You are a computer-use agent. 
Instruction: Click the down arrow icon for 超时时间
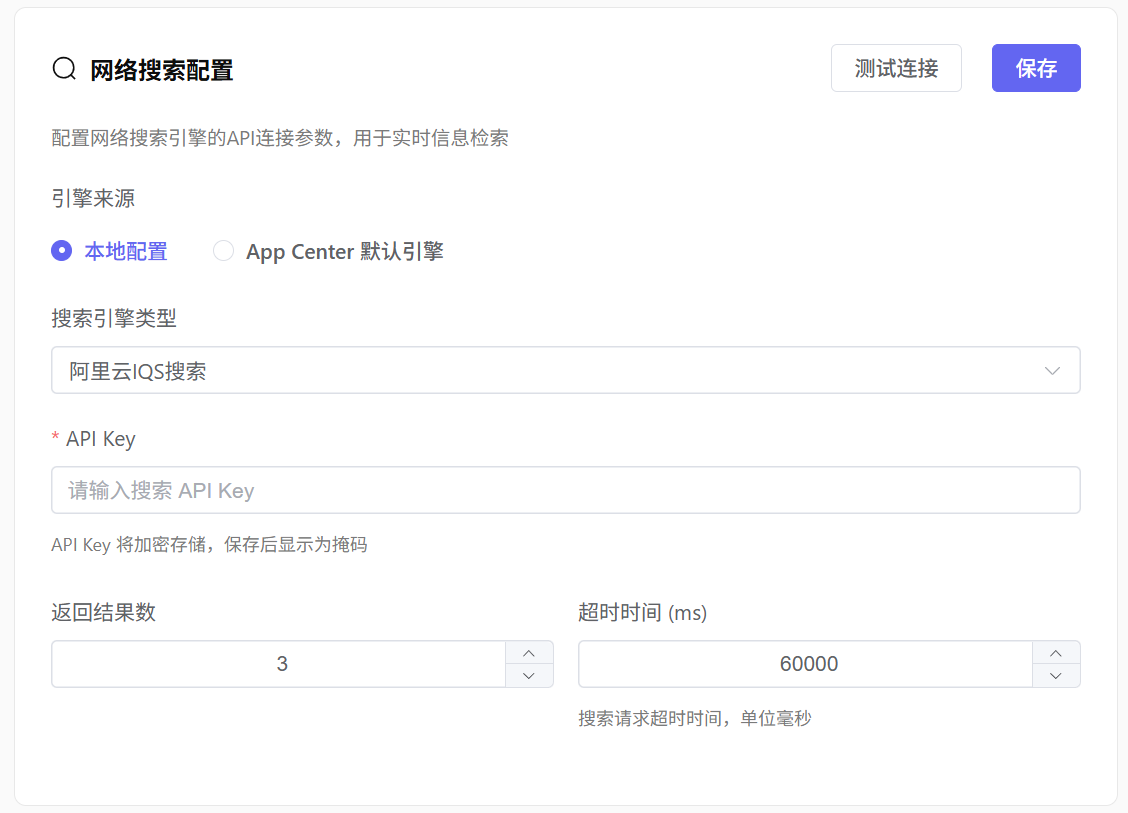1056,674
